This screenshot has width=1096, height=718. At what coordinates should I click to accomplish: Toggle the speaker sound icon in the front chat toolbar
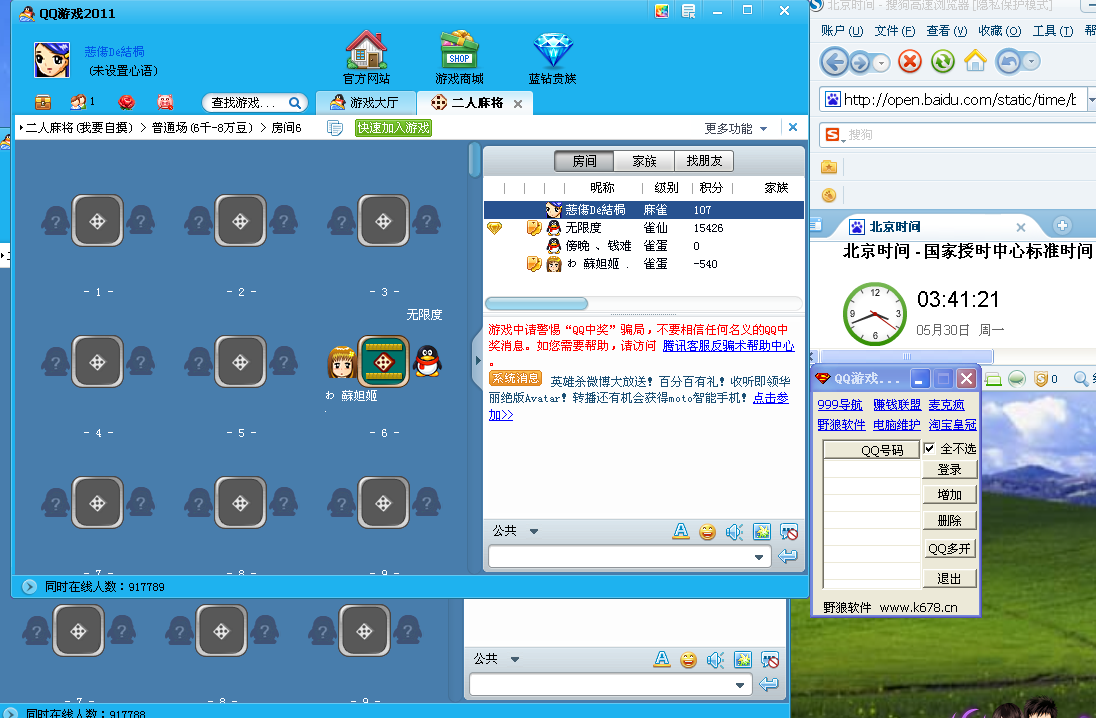click(x=734, y=532)
